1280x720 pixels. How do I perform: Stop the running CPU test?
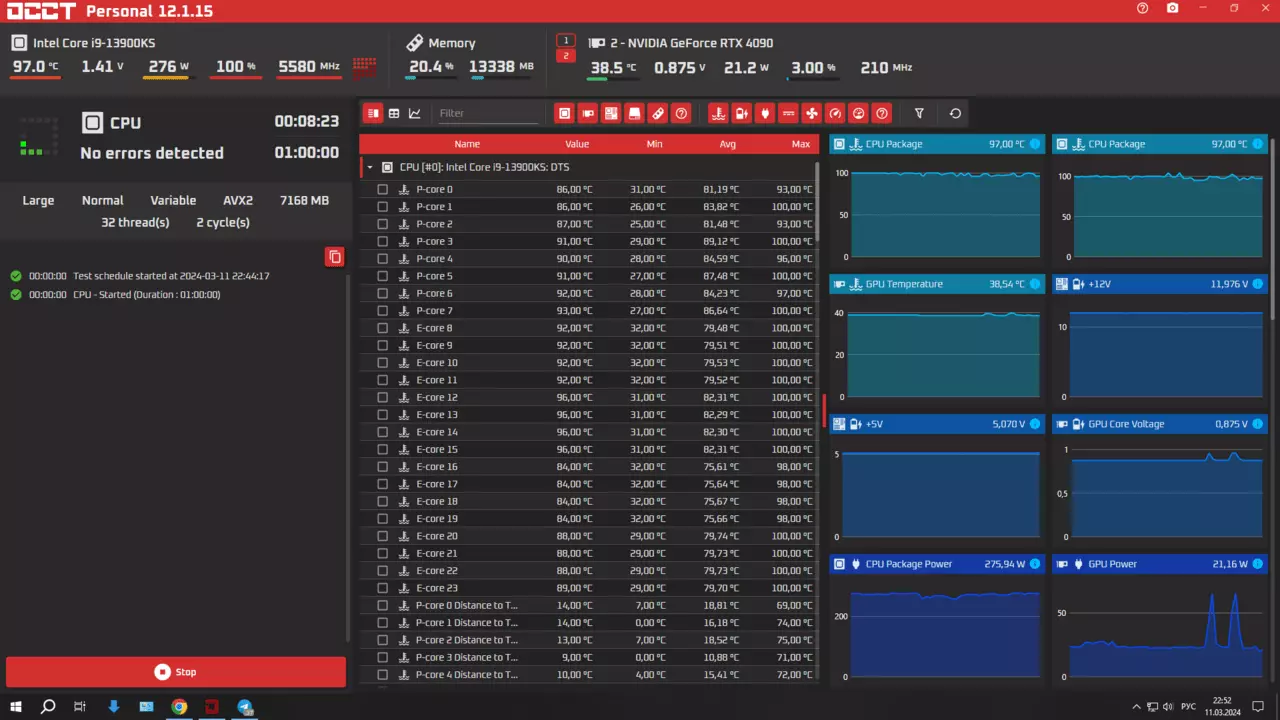pyautogui.click(x=176, y=672)
